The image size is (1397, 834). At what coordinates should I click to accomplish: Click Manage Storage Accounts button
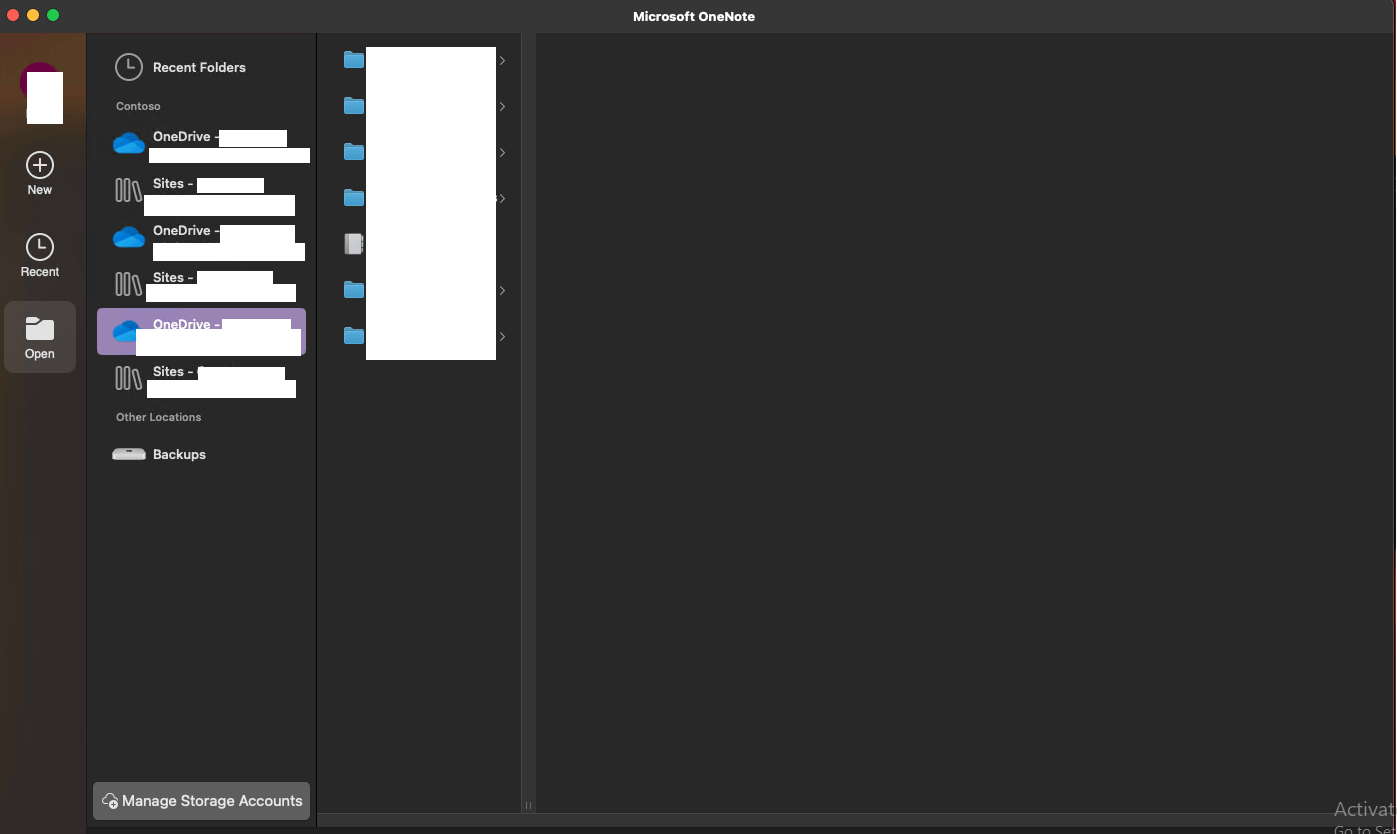tap(202, 801)
